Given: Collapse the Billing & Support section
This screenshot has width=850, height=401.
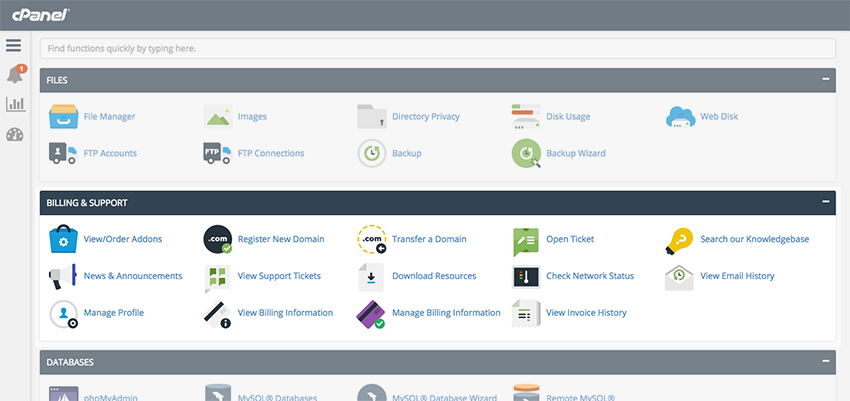Looking at the screenshot, I should 826,202.
